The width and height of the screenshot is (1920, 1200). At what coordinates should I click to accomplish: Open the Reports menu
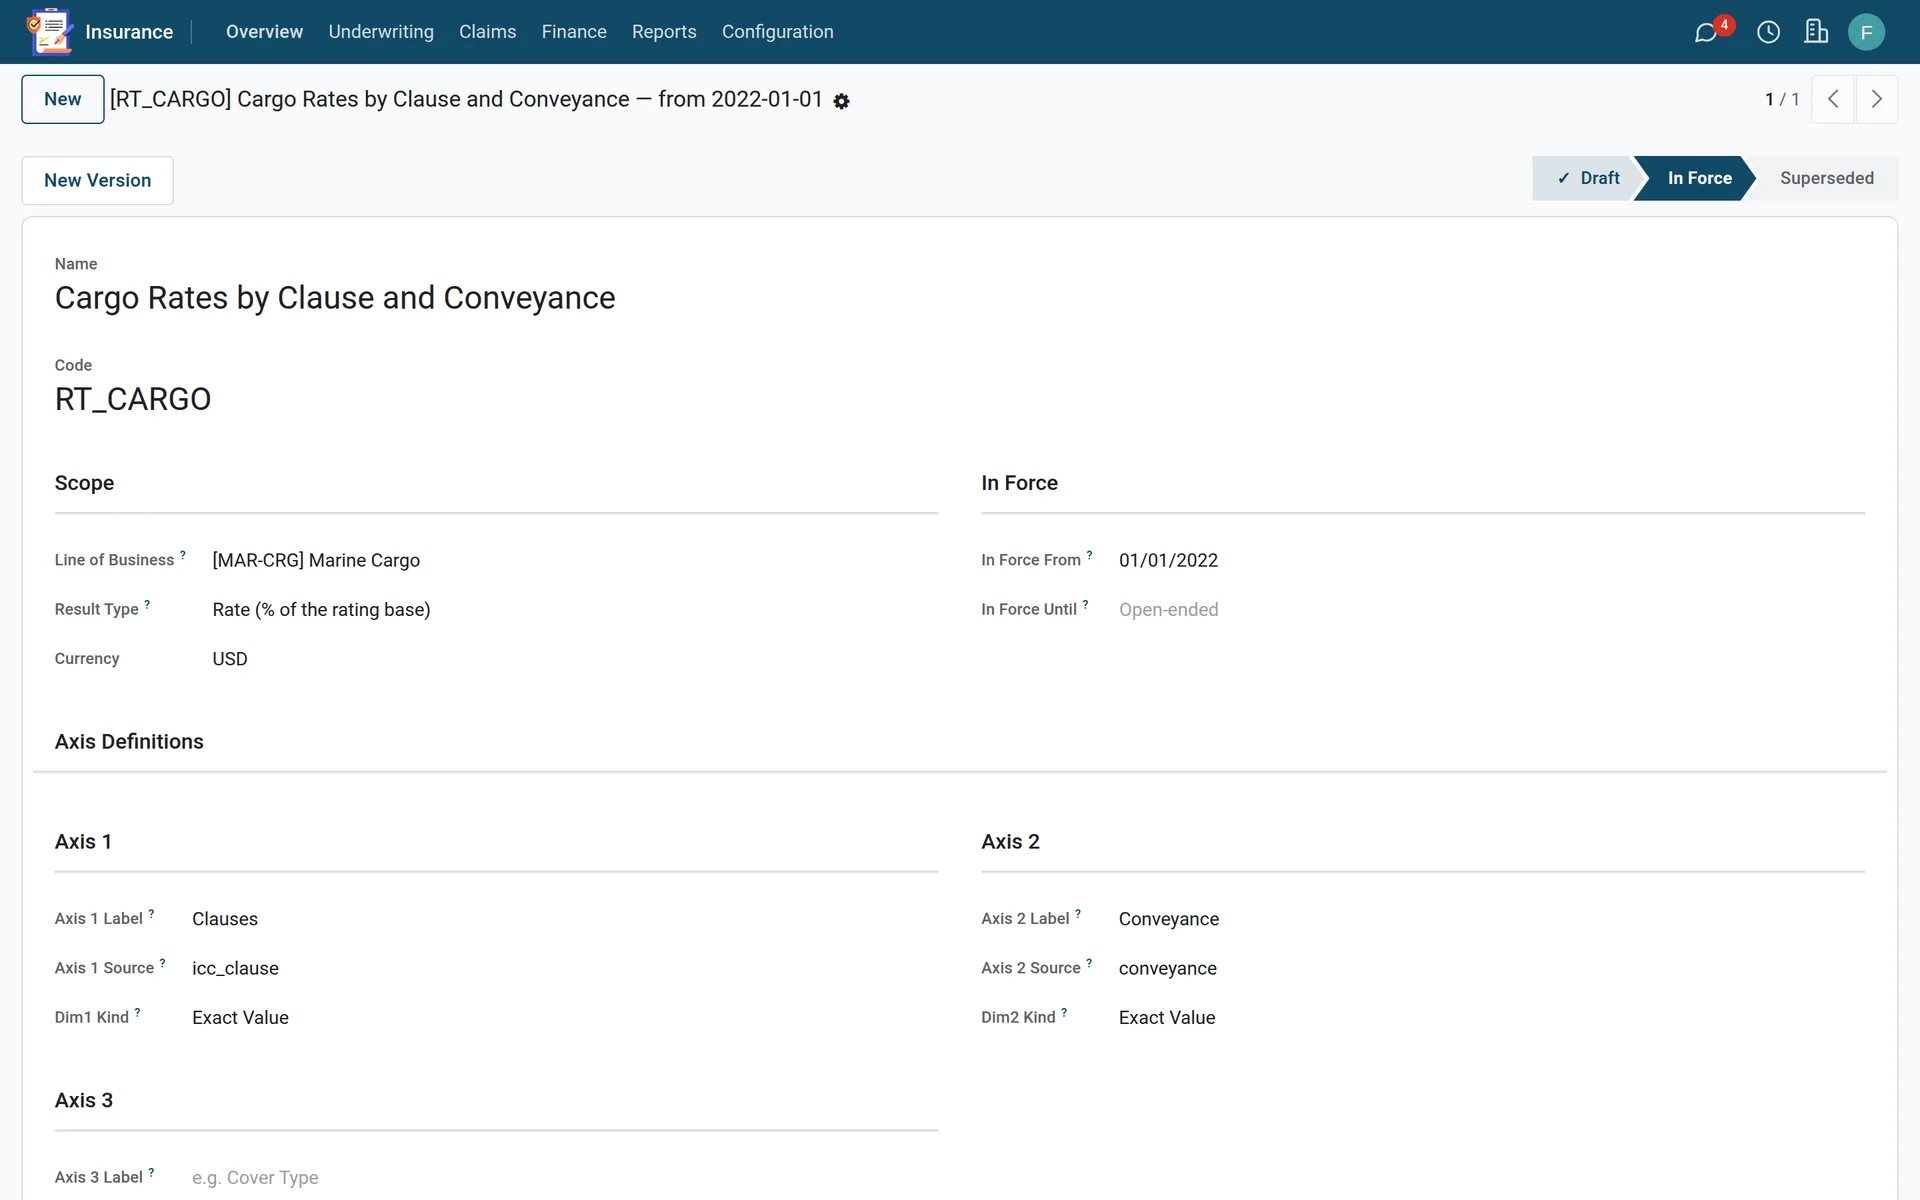(x=664, y=32)
